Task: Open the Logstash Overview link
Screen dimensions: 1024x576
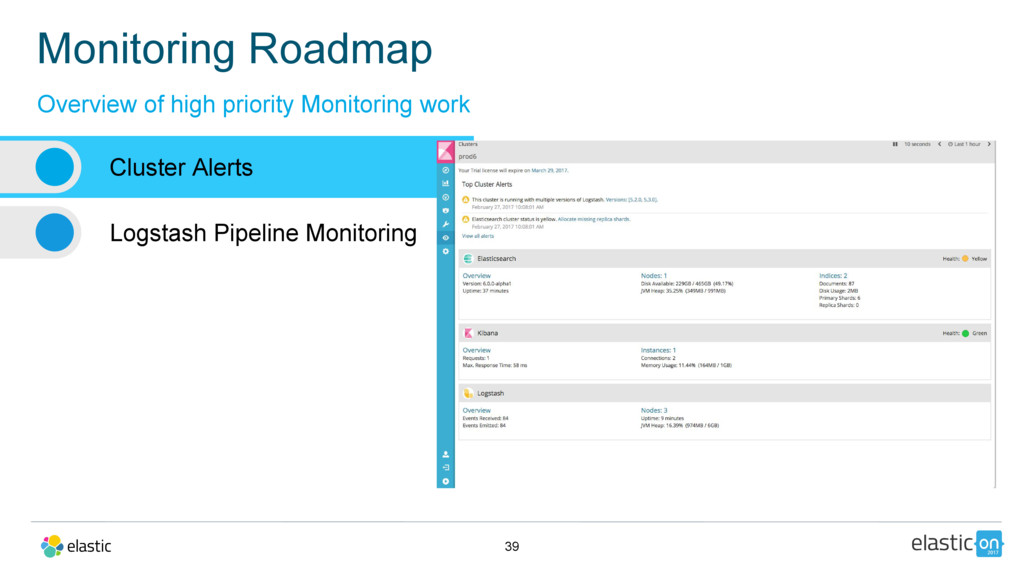Action: [477, 410]
